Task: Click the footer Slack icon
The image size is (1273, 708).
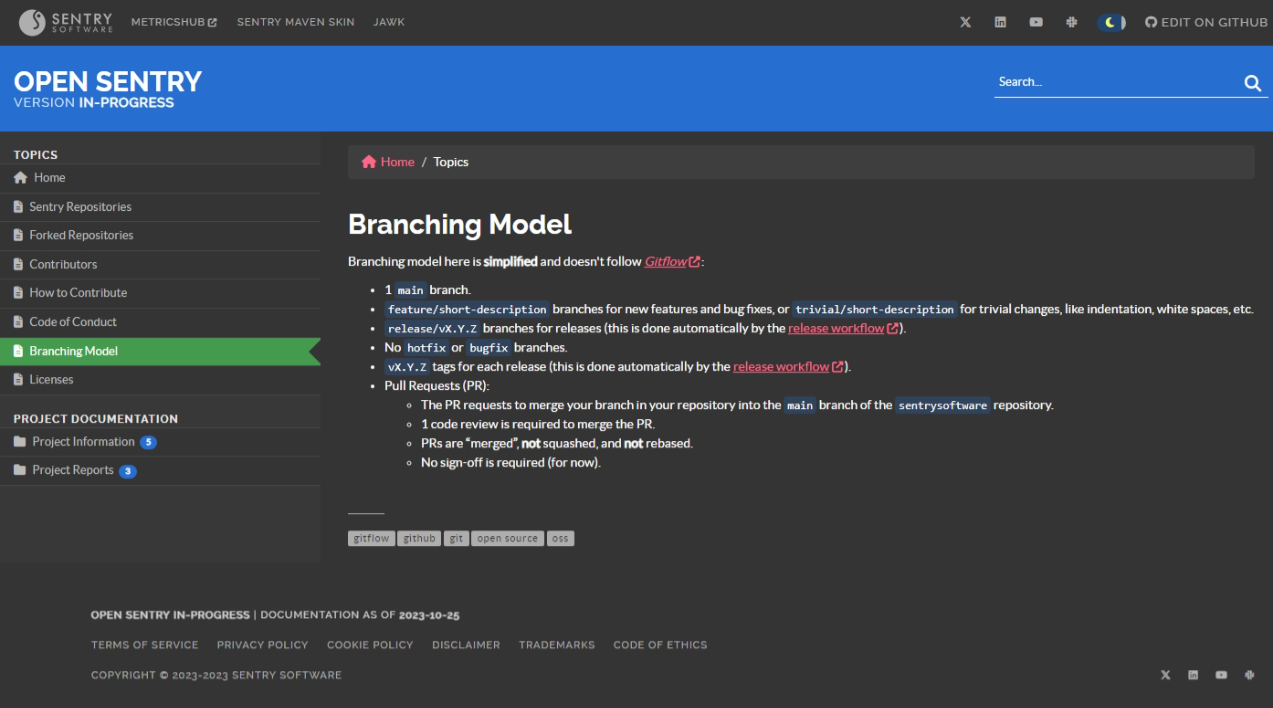Action: point(1249,675)
